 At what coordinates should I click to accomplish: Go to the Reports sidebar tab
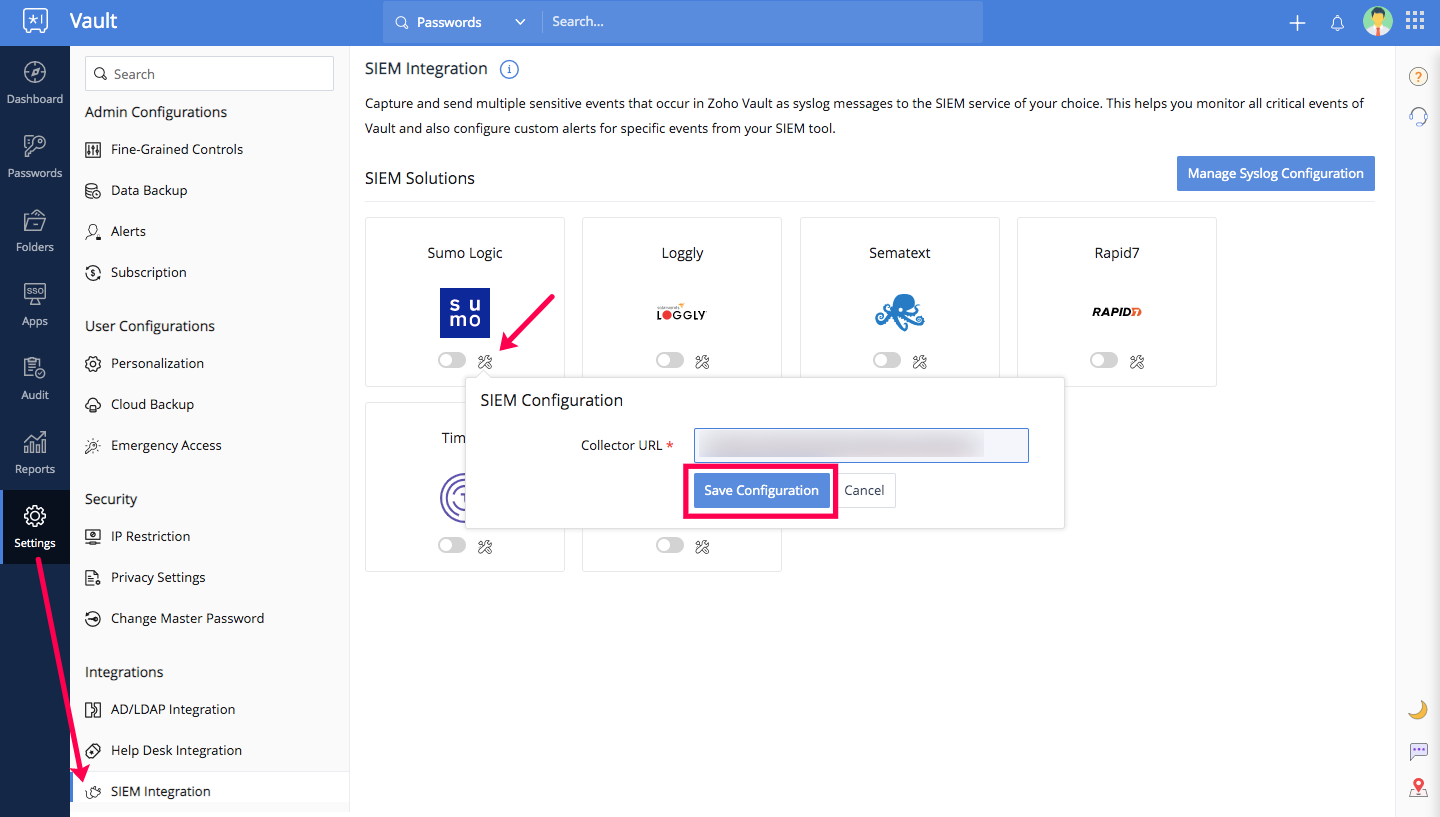pyautogui.click(x=35, y=452)
